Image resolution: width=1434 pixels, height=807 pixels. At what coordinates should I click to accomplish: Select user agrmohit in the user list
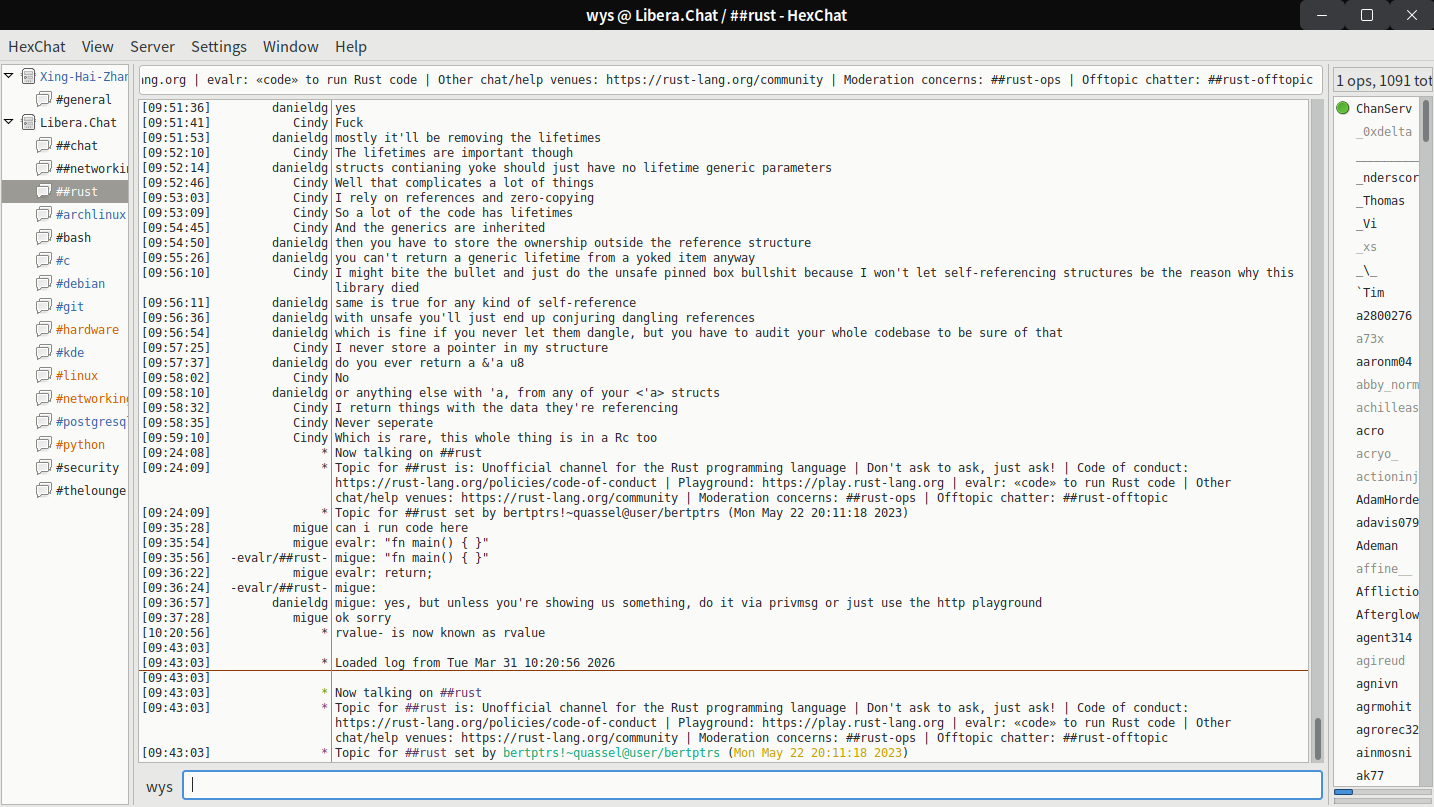click(x=1384, y=706)
